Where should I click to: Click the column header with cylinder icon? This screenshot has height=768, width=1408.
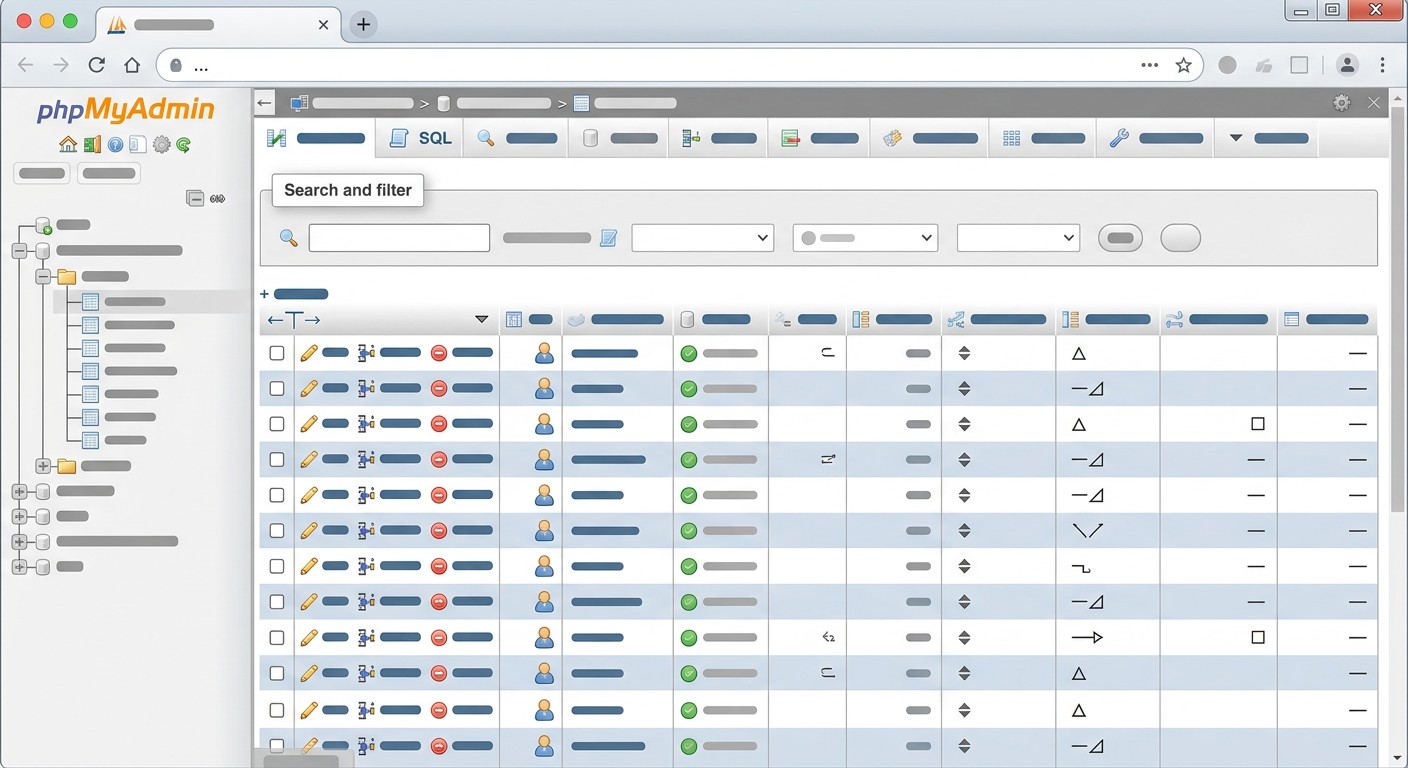point(720,320)
